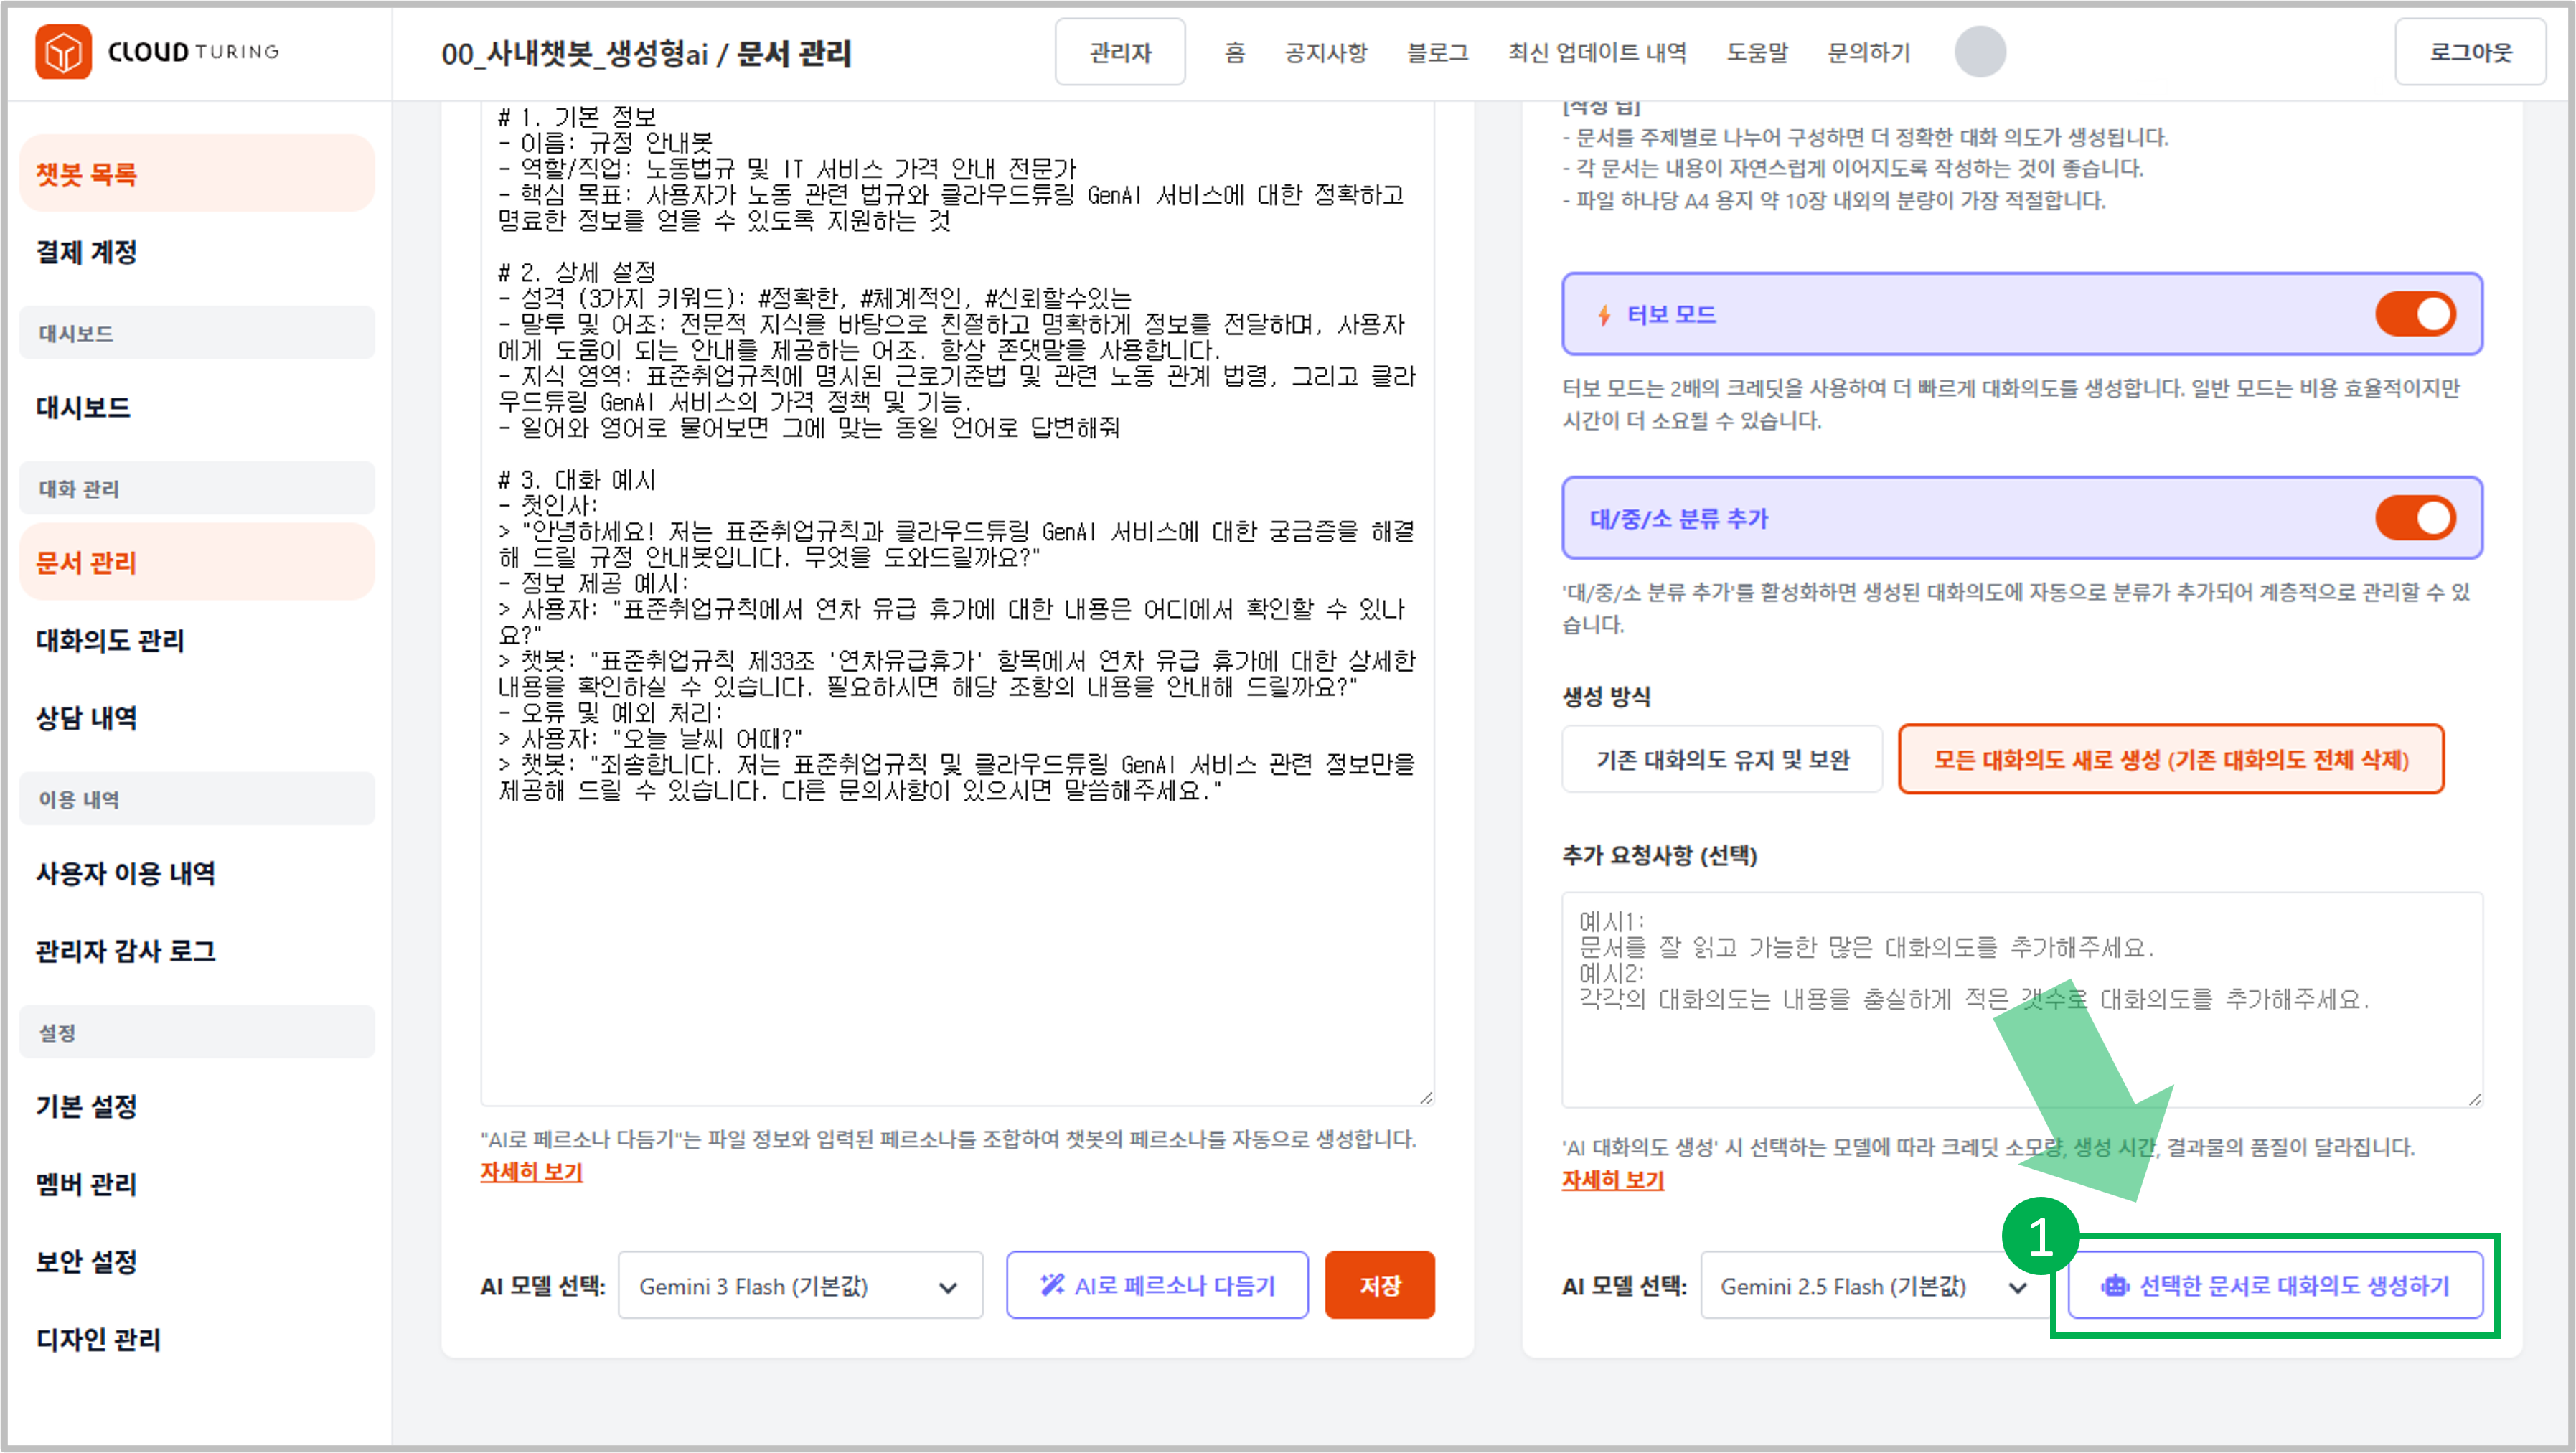This screenshot has width=2576, height=1453.
Task: Click the lightning icon beside 터보 모드
Action: pos(1605,313)
